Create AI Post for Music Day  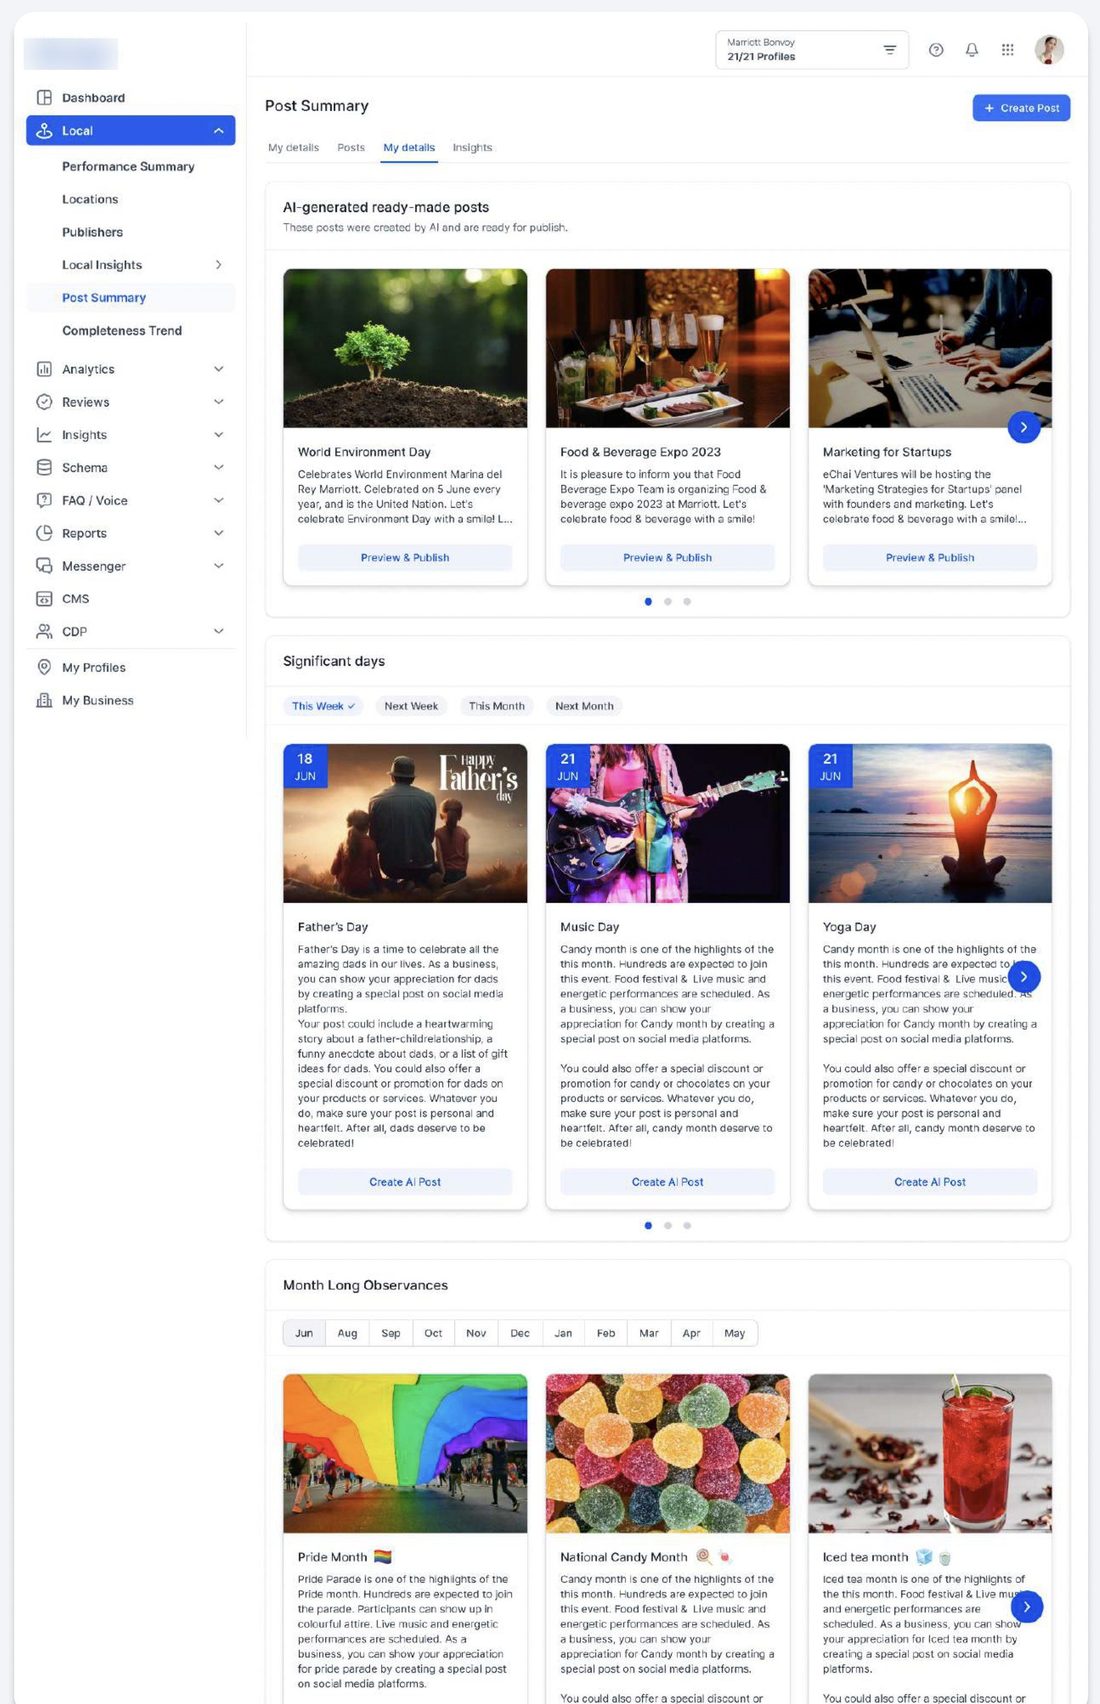tap(667, 1182)
